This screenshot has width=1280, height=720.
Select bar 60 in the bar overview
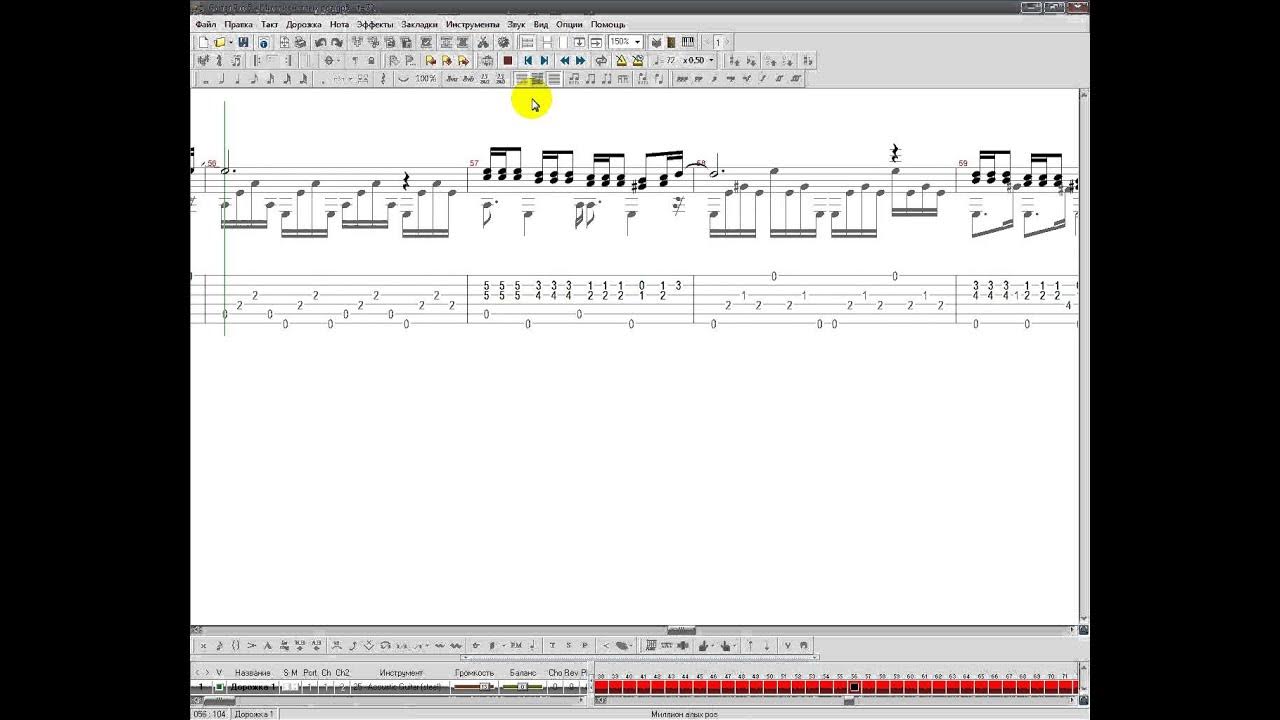pyautogui.click(x=910, y=687)
